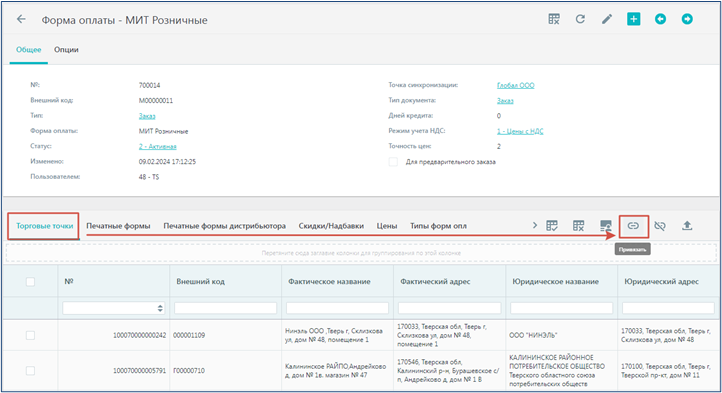Focus the № column filter field
Screen dimensions: 722x393
[x=113, y=308]
